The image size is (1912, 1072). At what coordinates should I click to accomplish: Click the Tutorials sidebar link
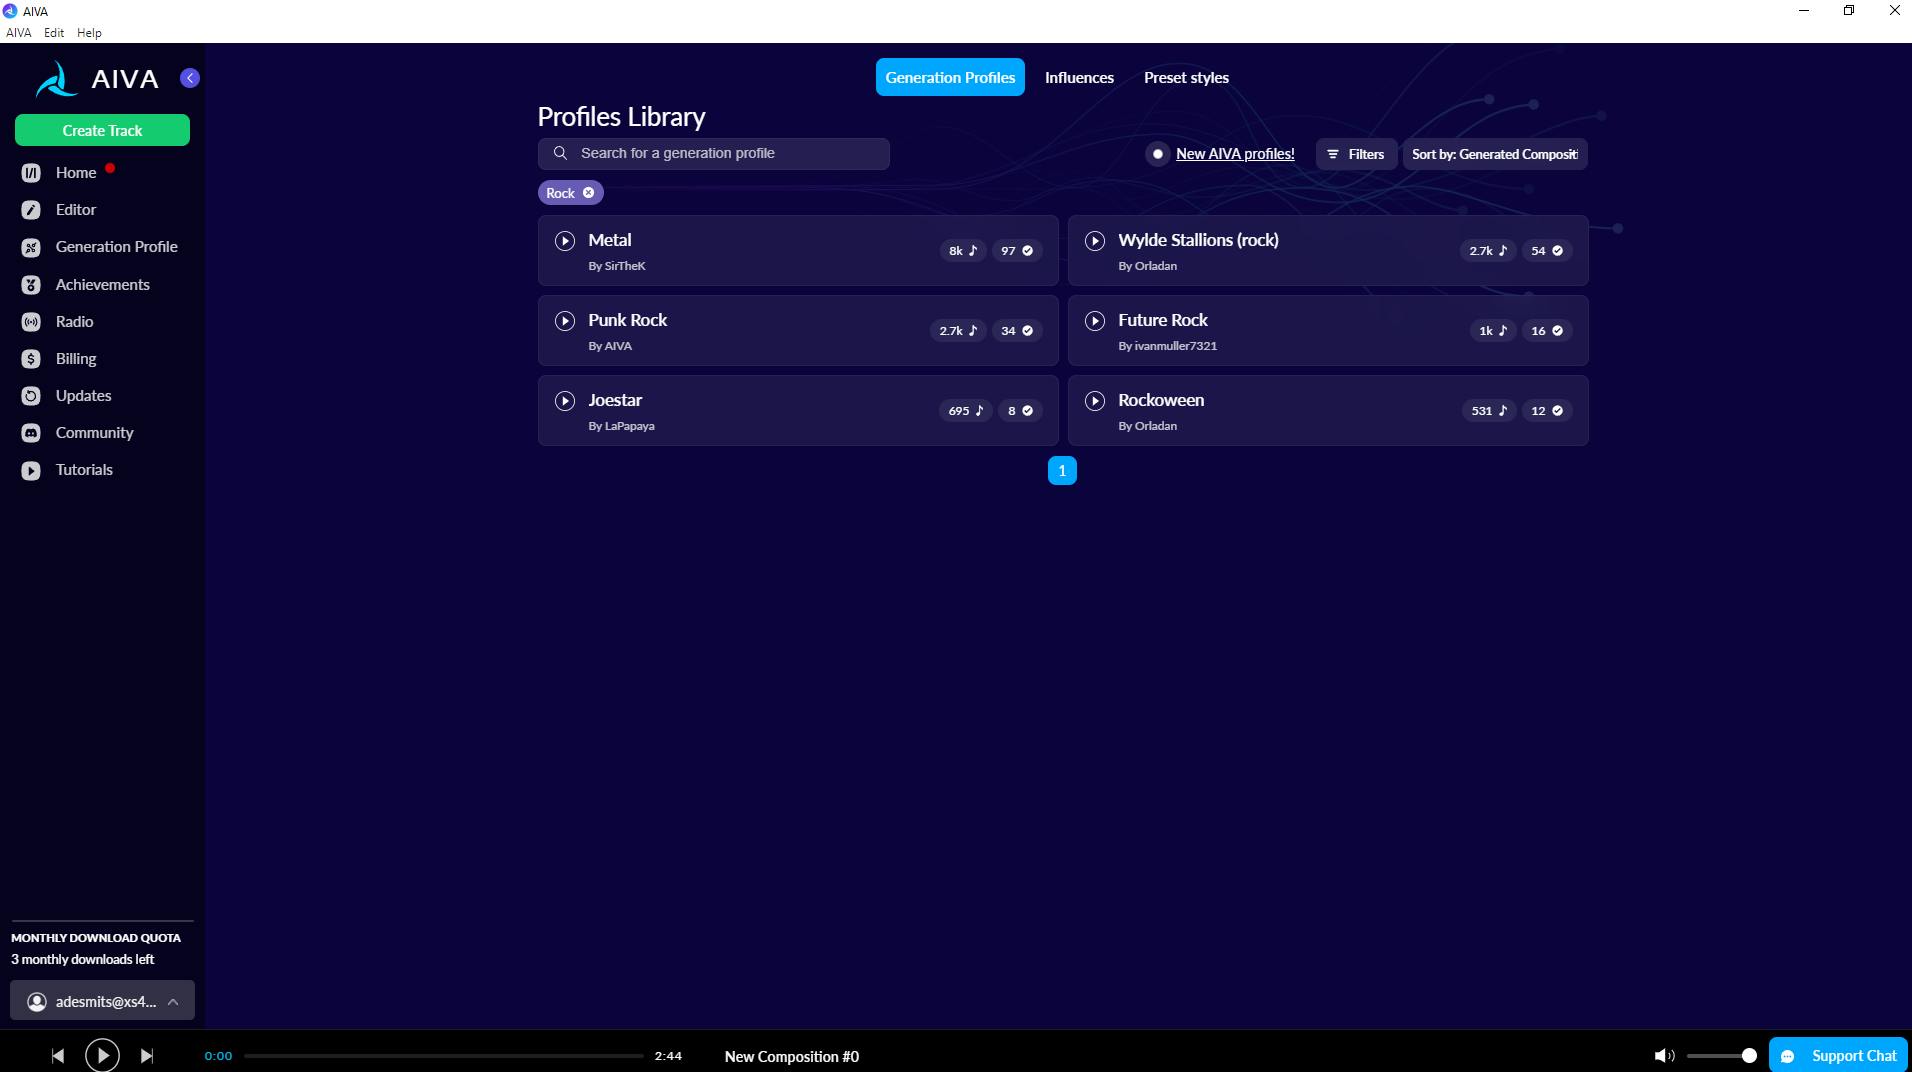coord(84,470)
